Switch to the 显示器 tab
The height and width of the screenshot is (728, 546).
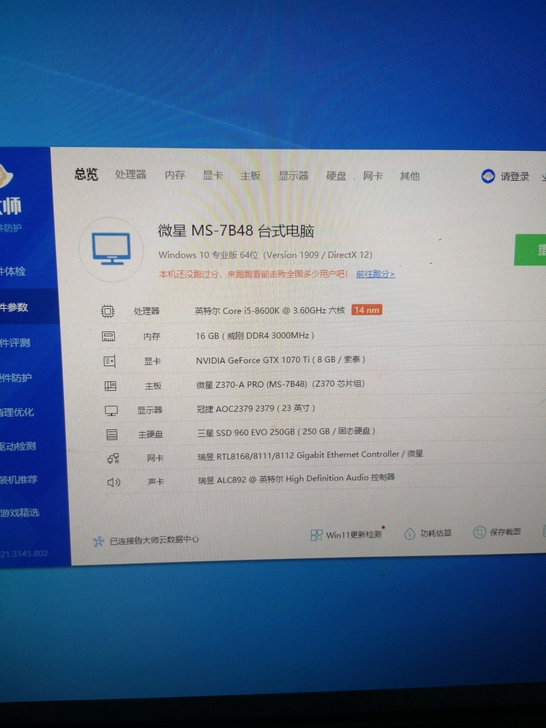[x=293, y=176]
